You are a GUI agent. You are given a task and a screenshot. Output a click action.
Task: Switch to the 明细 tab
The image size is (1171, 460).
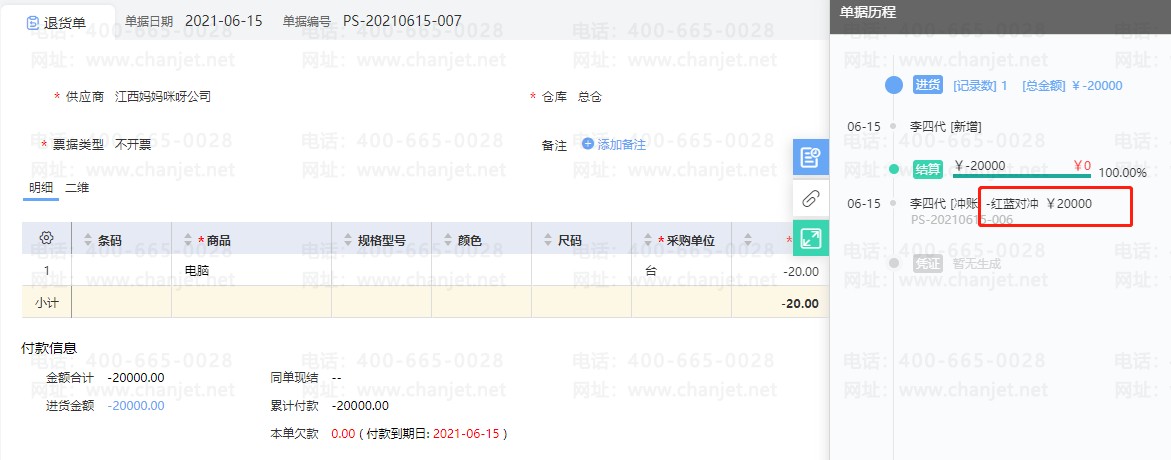click(40, 188)
